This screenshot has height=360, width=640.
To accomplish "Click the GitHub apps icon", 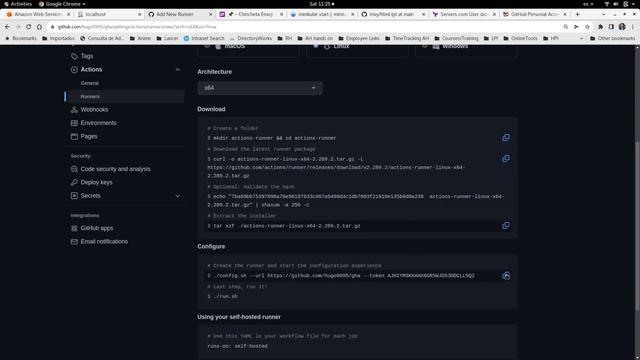I will point(74,229).
